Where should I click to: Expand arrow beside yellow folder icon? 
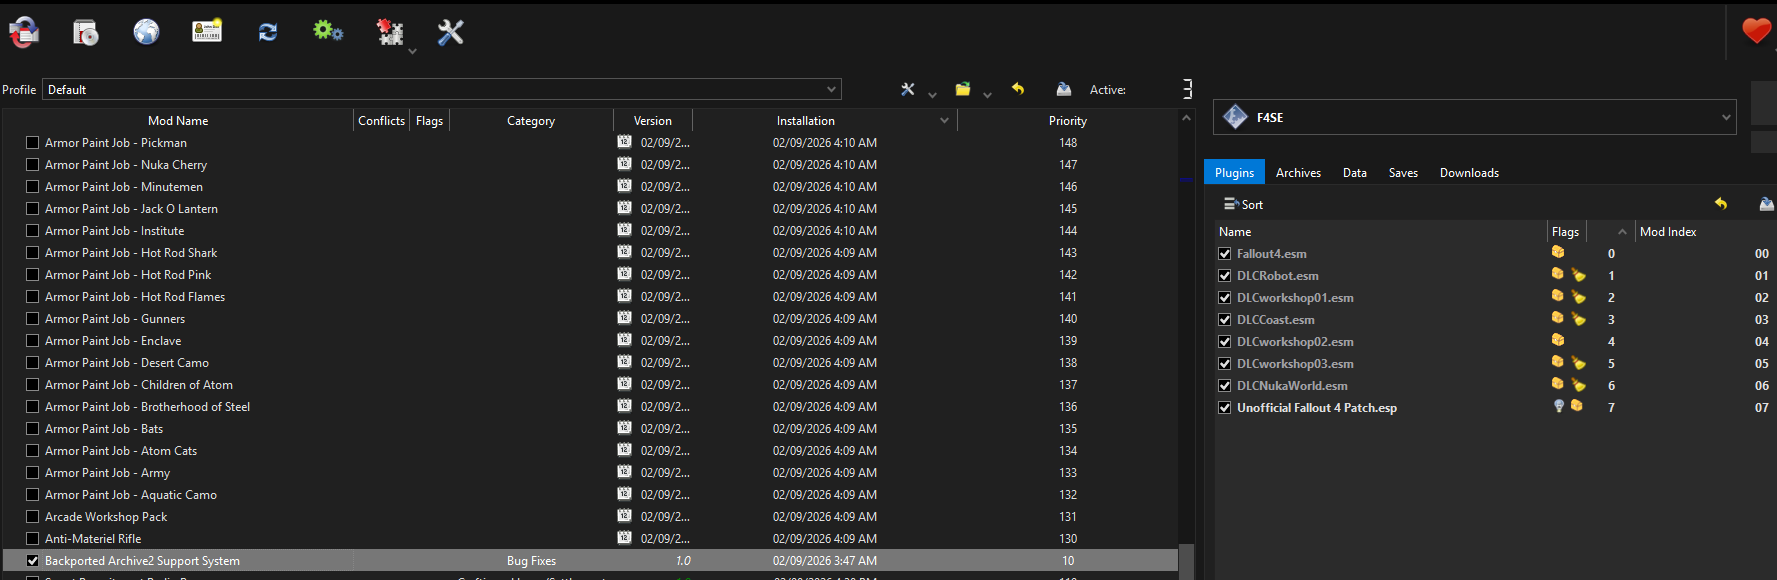[987, 95]
